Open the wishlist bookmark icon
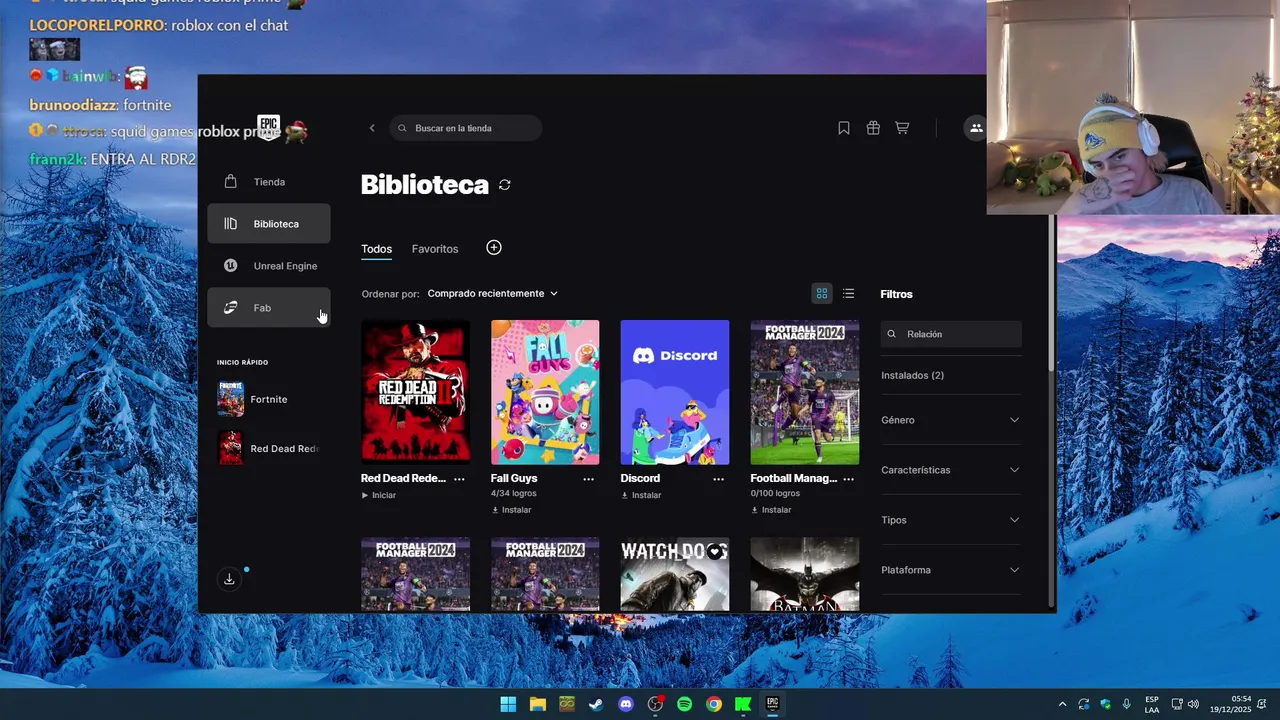Viewport: 1280px width, 720px height. pyautogui.click(x=844, y=128)
